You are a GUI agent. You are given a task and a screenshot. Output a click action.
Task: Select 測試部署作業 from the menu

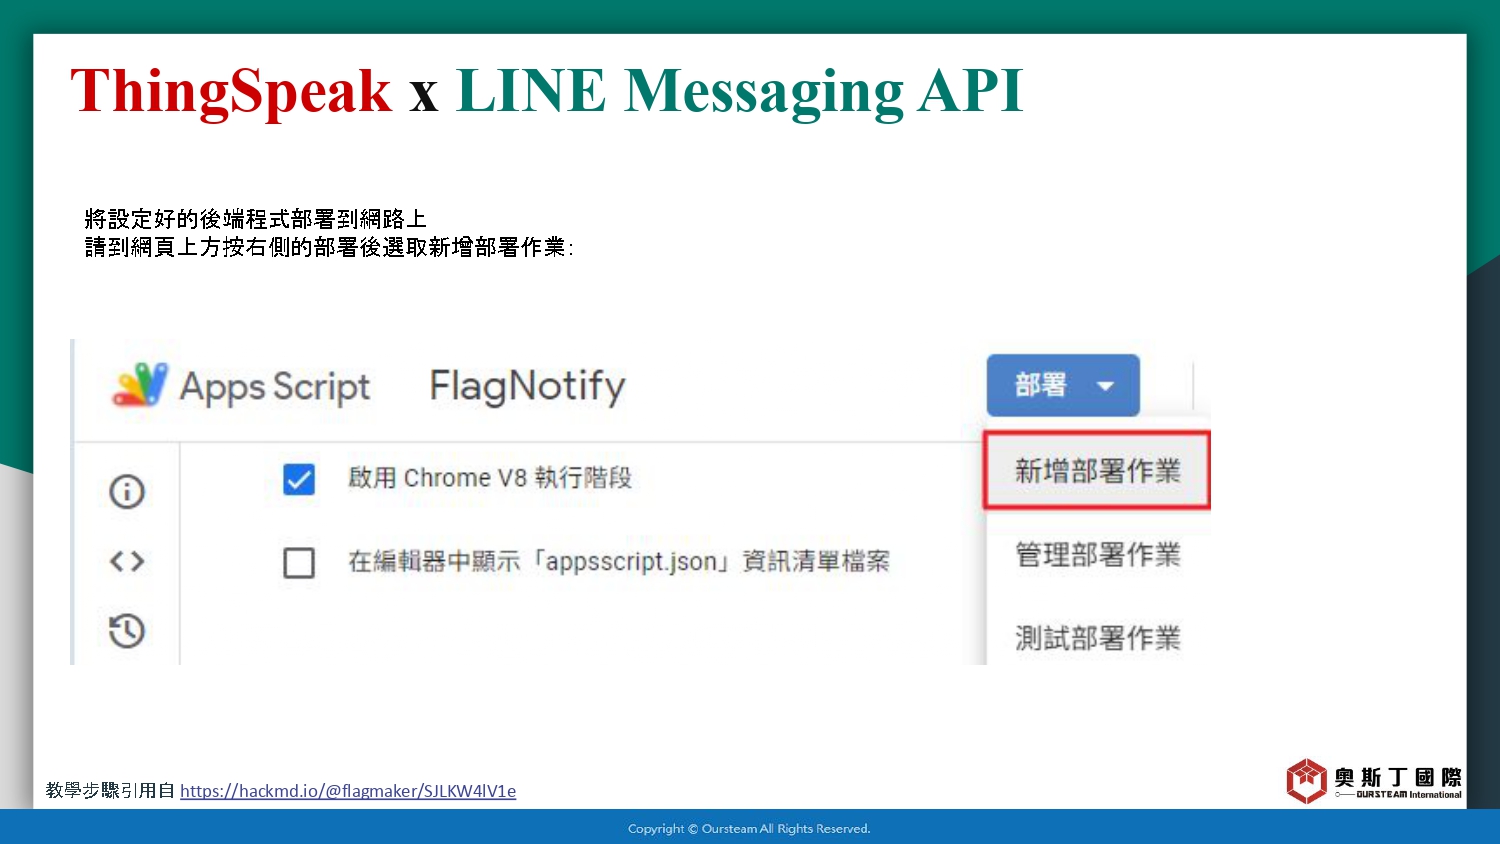coord(1097,638)
